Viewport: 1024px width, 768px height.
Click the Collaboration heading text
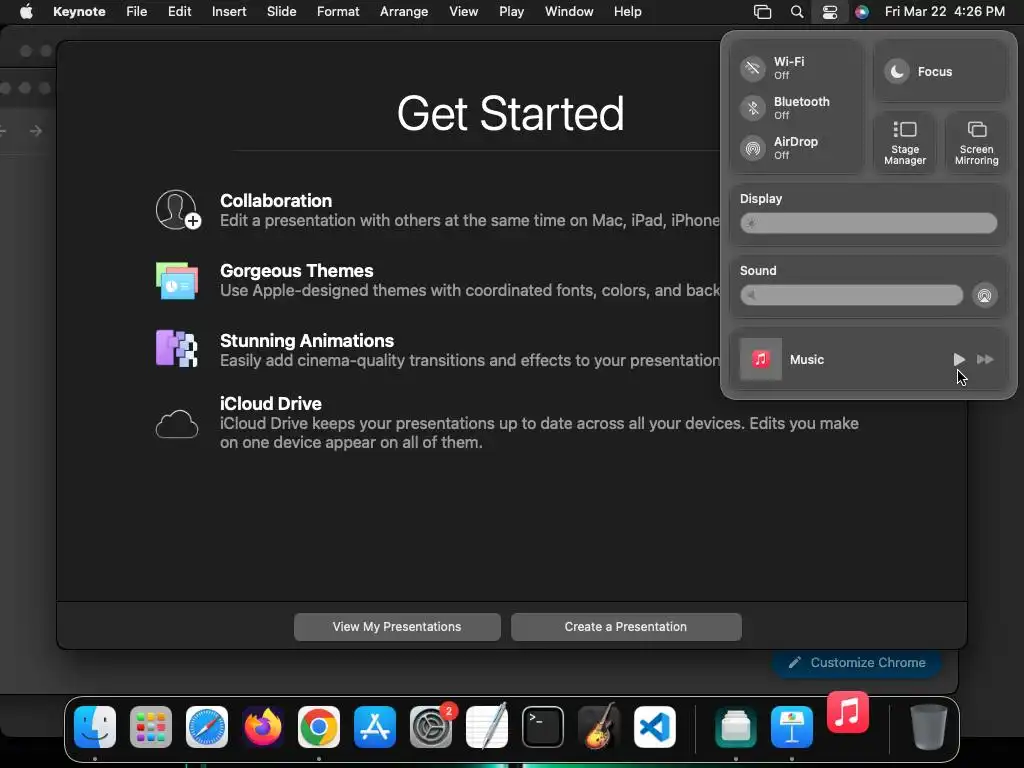click(276, 200)
